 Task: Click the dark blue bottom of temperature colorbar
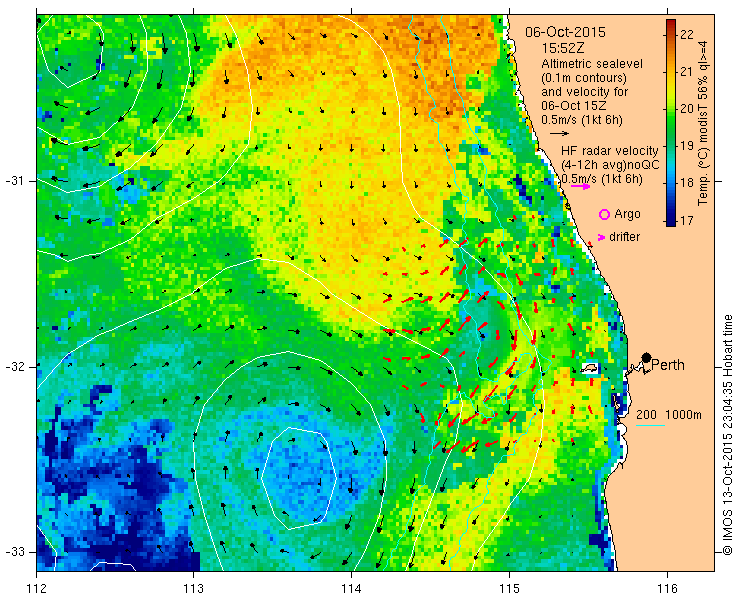tap(671, 222)
